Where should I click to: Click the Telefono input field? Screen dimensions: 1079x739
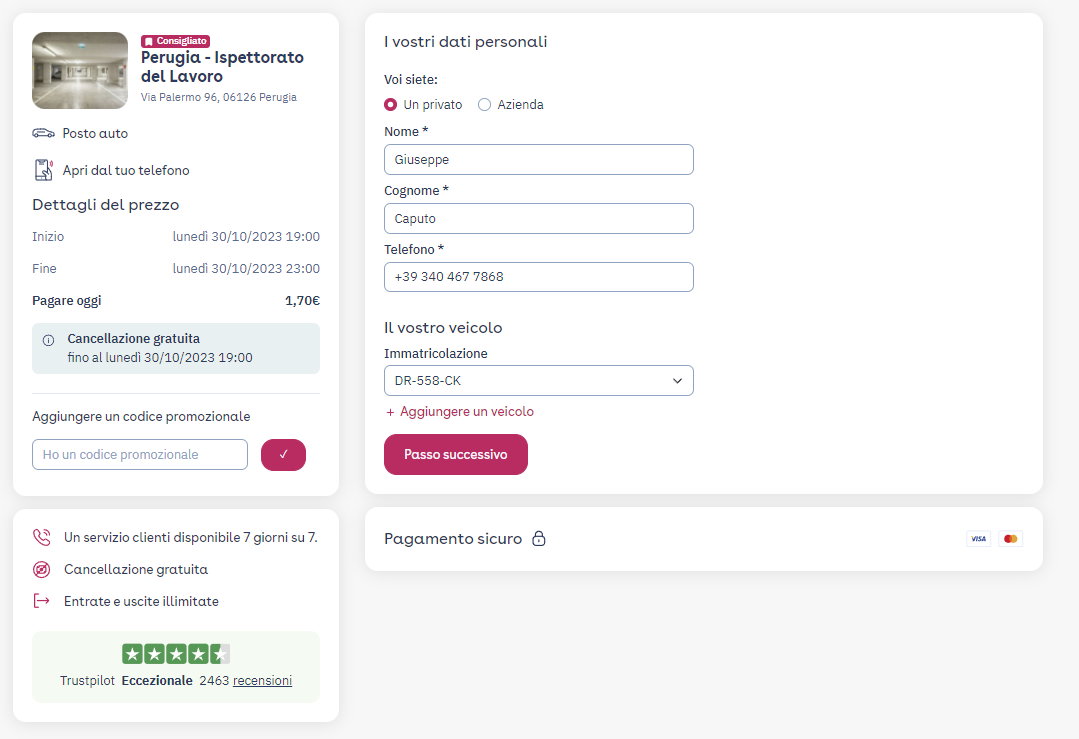point(539,277)
